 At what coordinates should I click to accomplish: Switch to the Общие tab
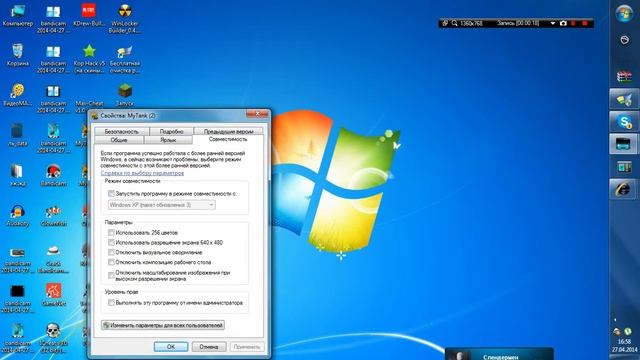(x=119, y=140)
